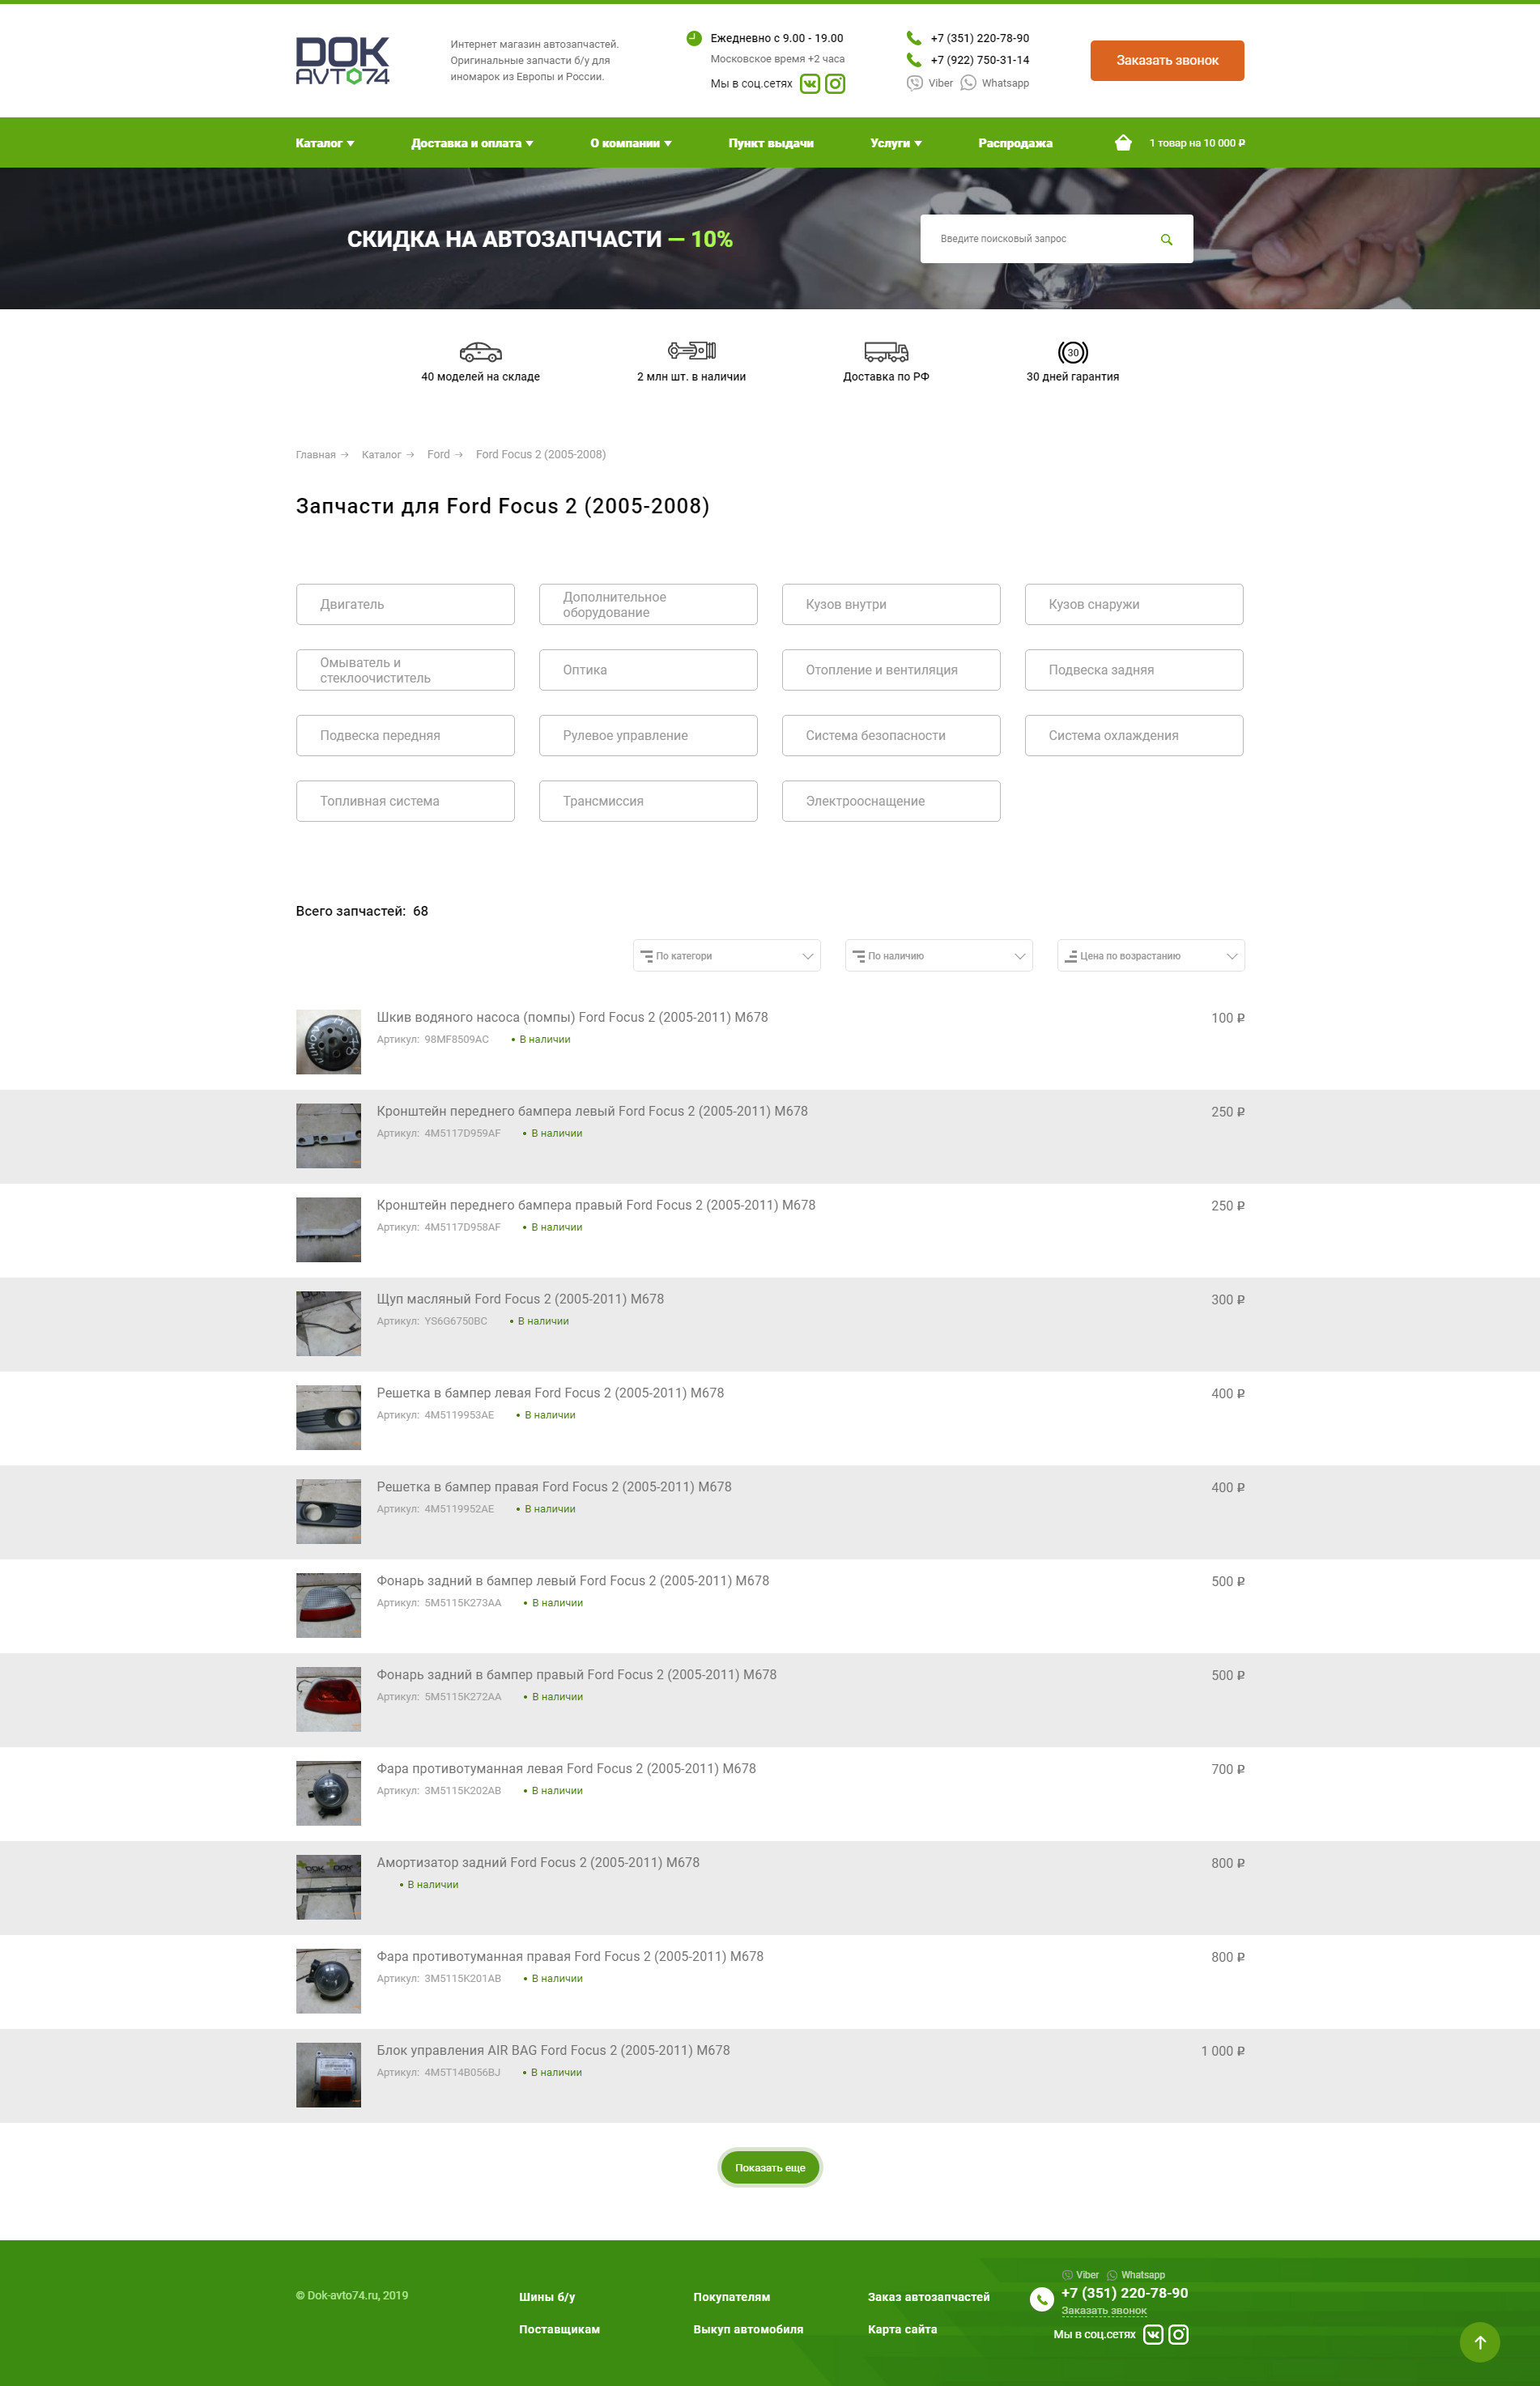The height and width of the screenshot is (2386, 1540).
Task: Expand the Доставка и оплата menu
Action: point(472,143)
